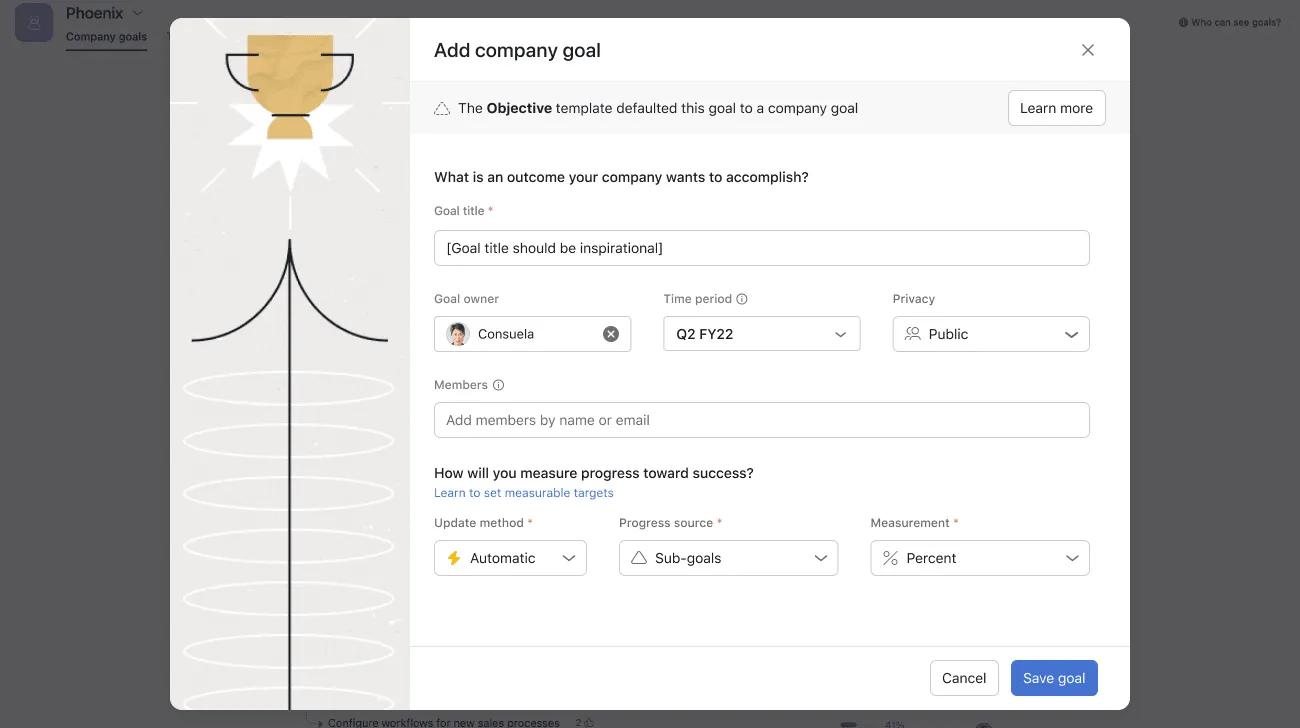This screenshot has width=1300, height=728.
Task: Remove Consuela as goal owner
Action: (x=611, y=334)
